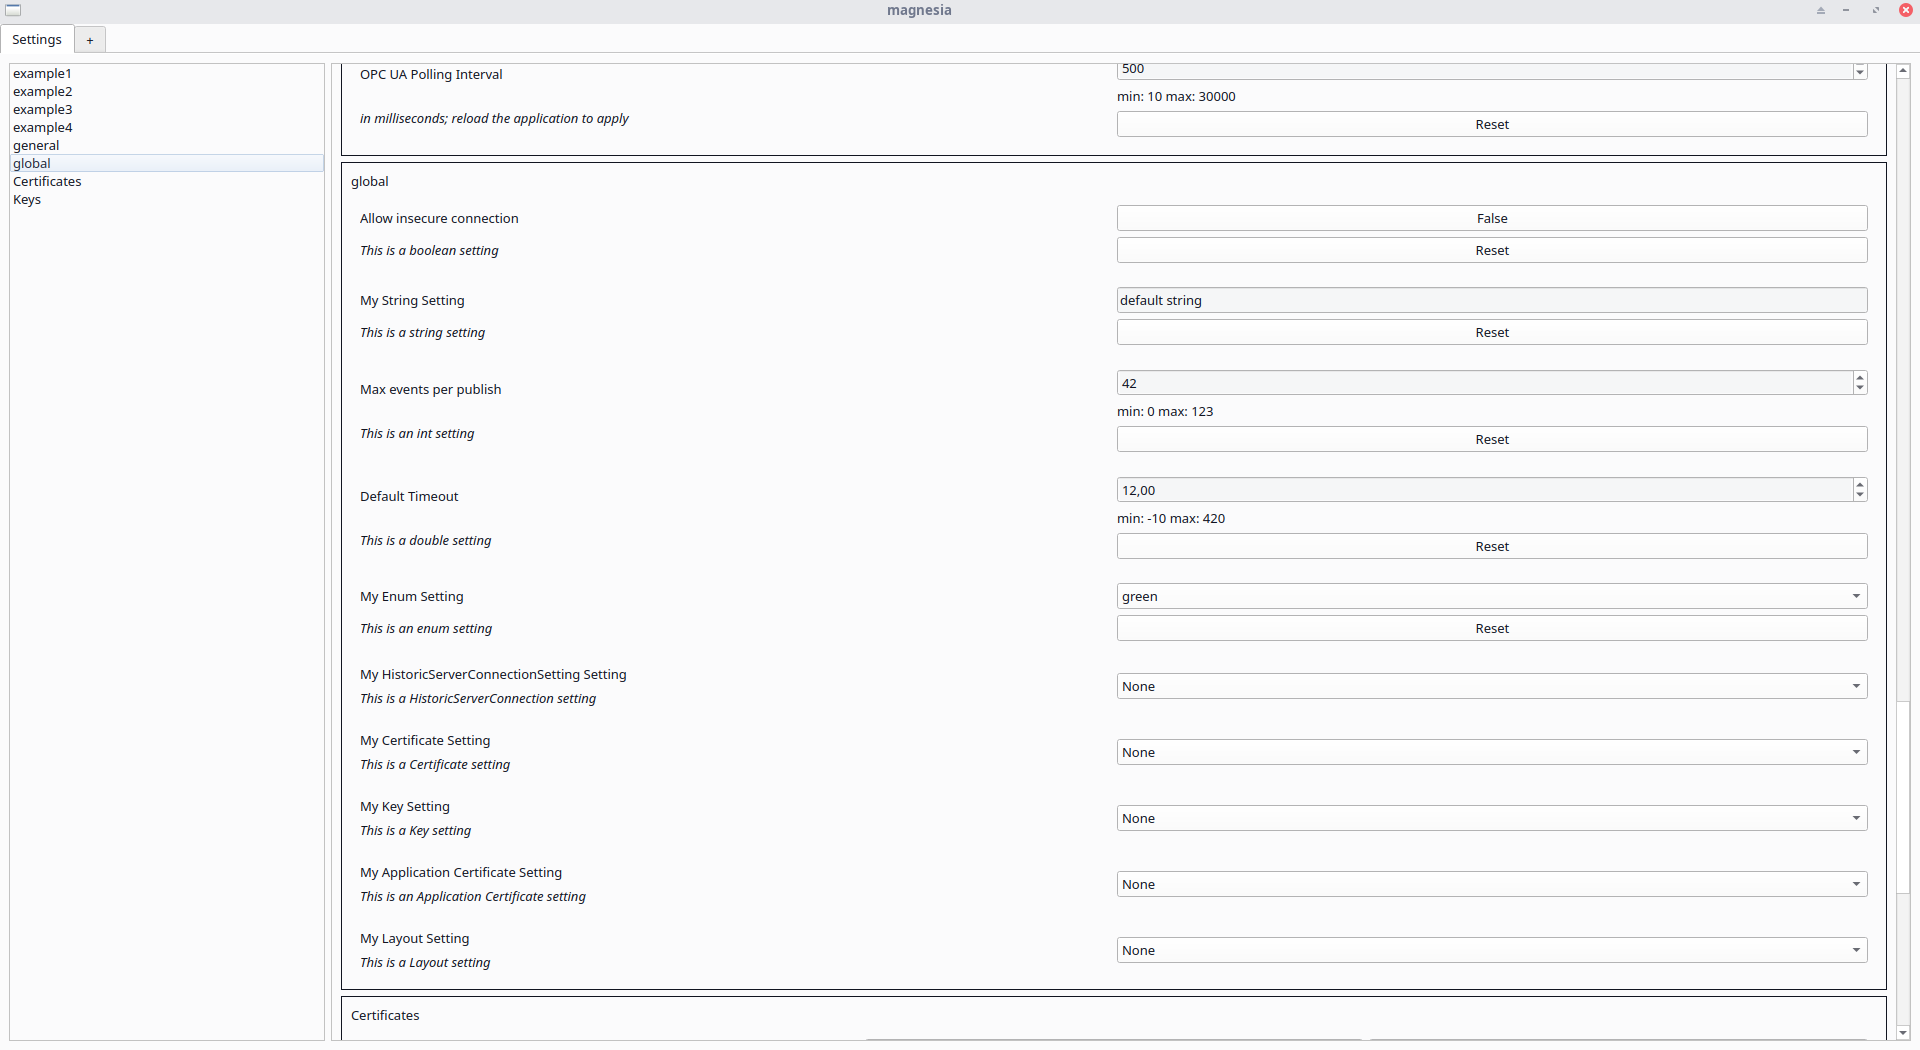
Task: Decrease Default Timeout with down arrow
Action: pos(1859,495)
